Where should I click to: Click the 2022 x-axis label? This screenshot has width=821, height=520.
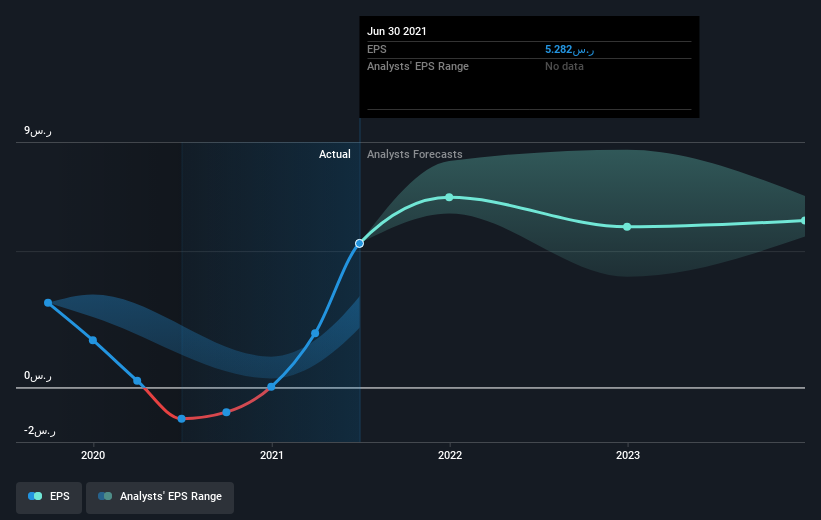(450, 455)
